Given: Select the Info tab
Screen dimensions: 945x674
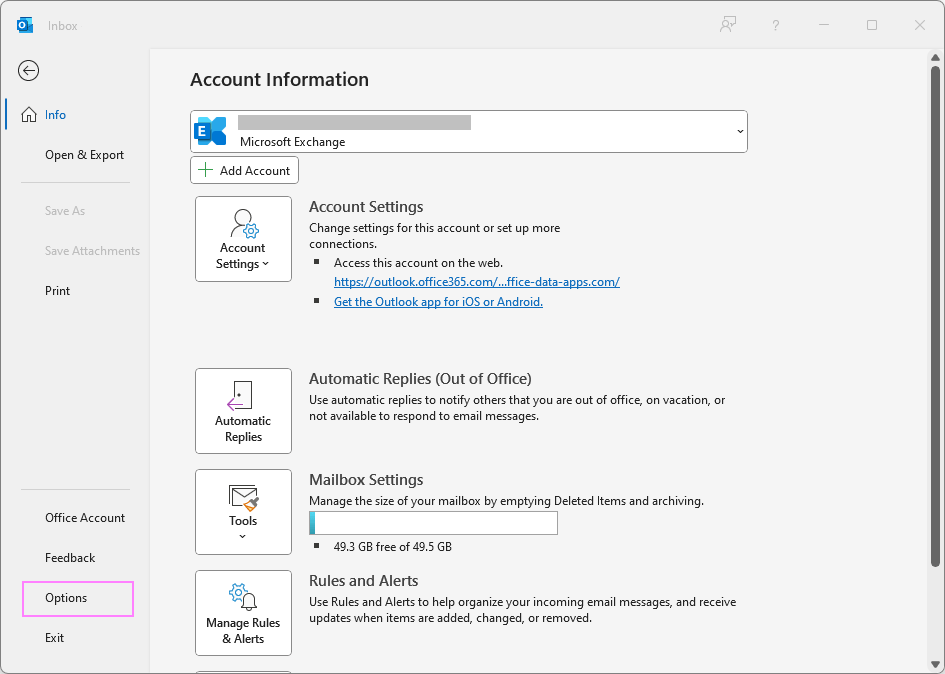Looking at the screenshot, I should point(55,115).
